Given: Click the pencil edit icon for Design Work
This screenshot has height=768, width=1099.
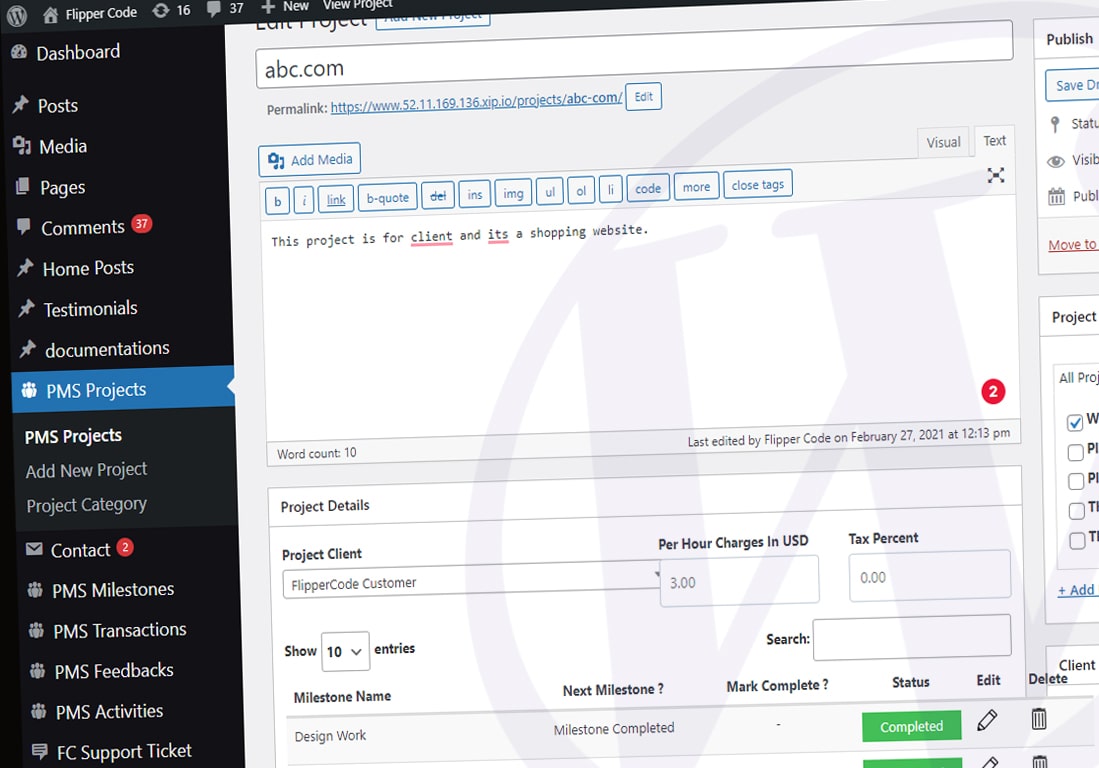Looking at the screenshot, I should (x=987, y=720).
